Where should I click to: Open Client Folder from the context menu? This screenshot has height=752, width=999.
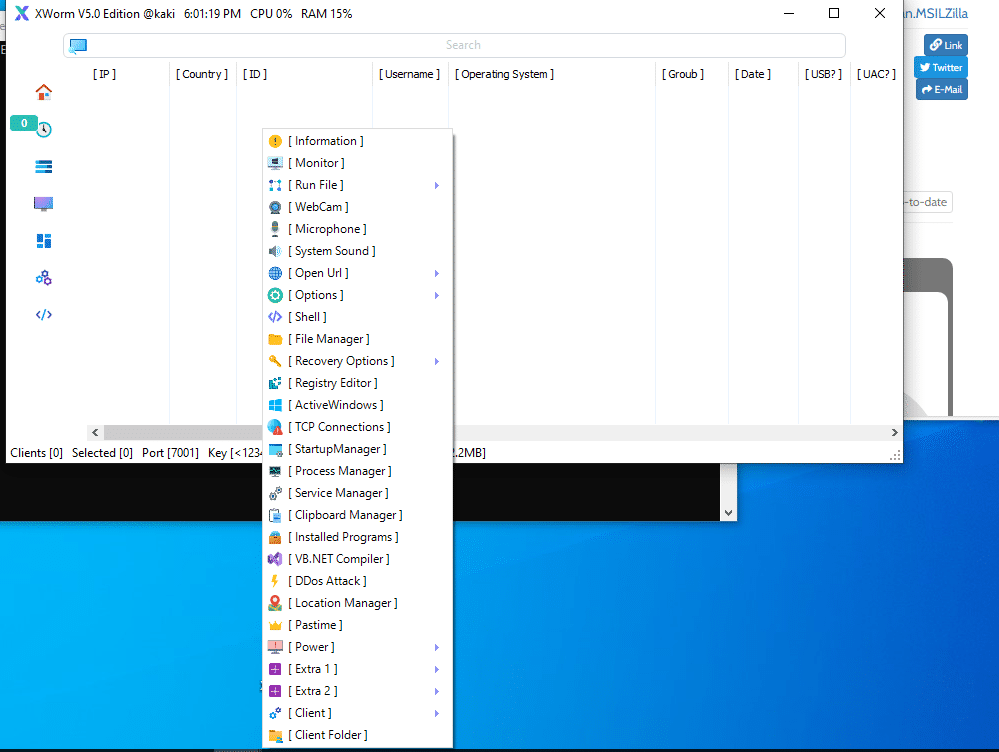(x=357, y=735)
